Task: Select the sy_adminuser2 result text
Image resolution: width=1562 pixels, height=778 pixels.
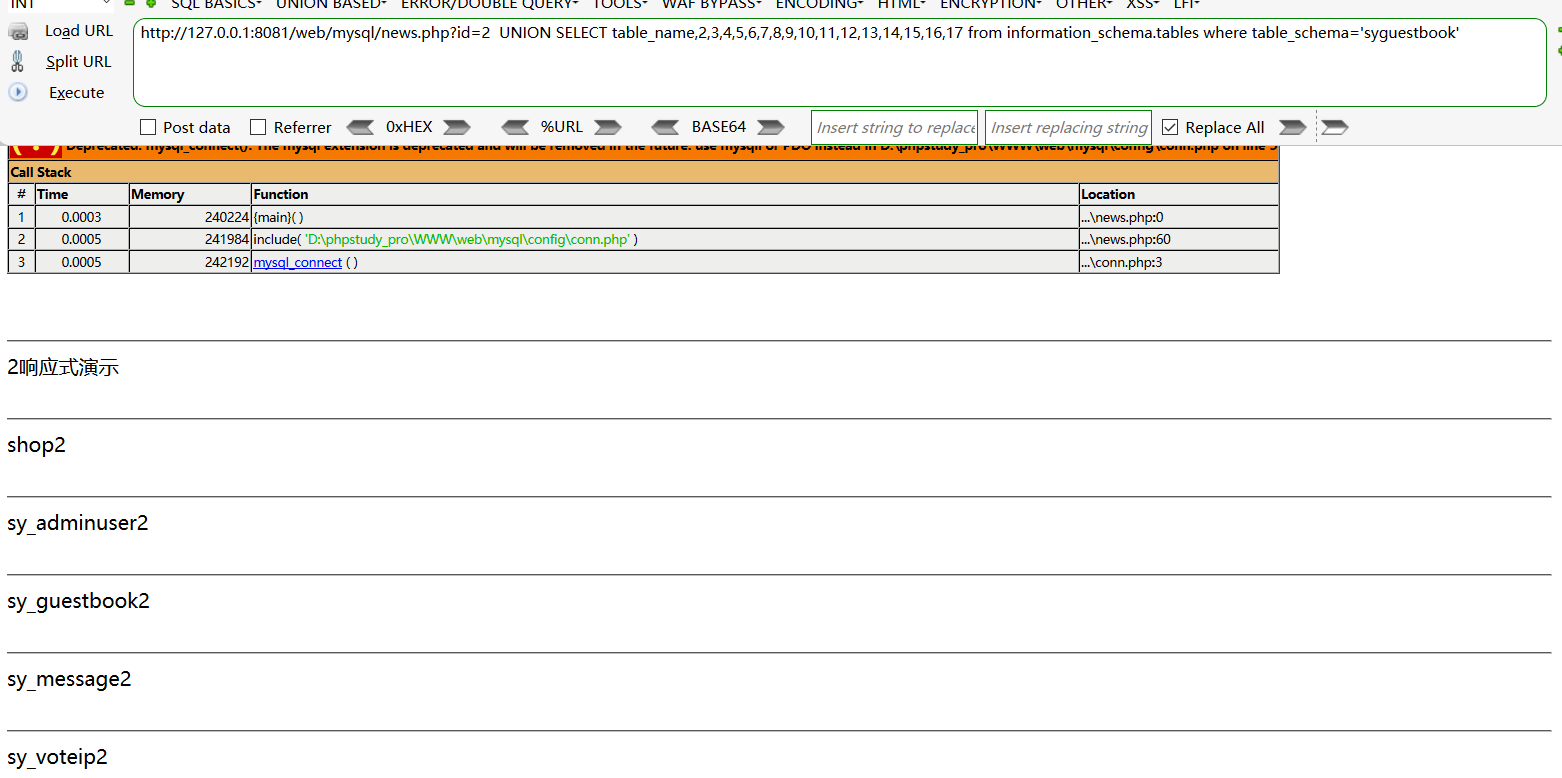Action: [x=78, y=523]
